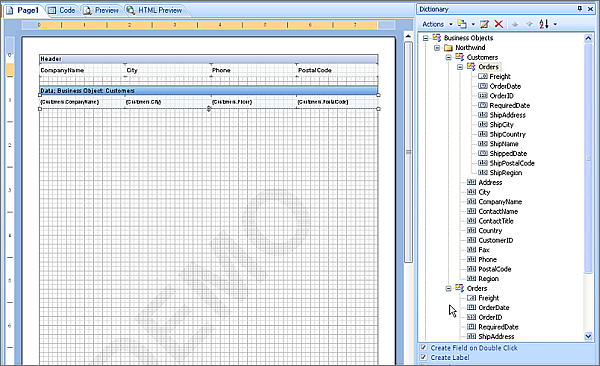600x366 pixels.
Task: Select the OrderDate field under Customers Orders
Action: pyautogui.click(x=505, y=86)
